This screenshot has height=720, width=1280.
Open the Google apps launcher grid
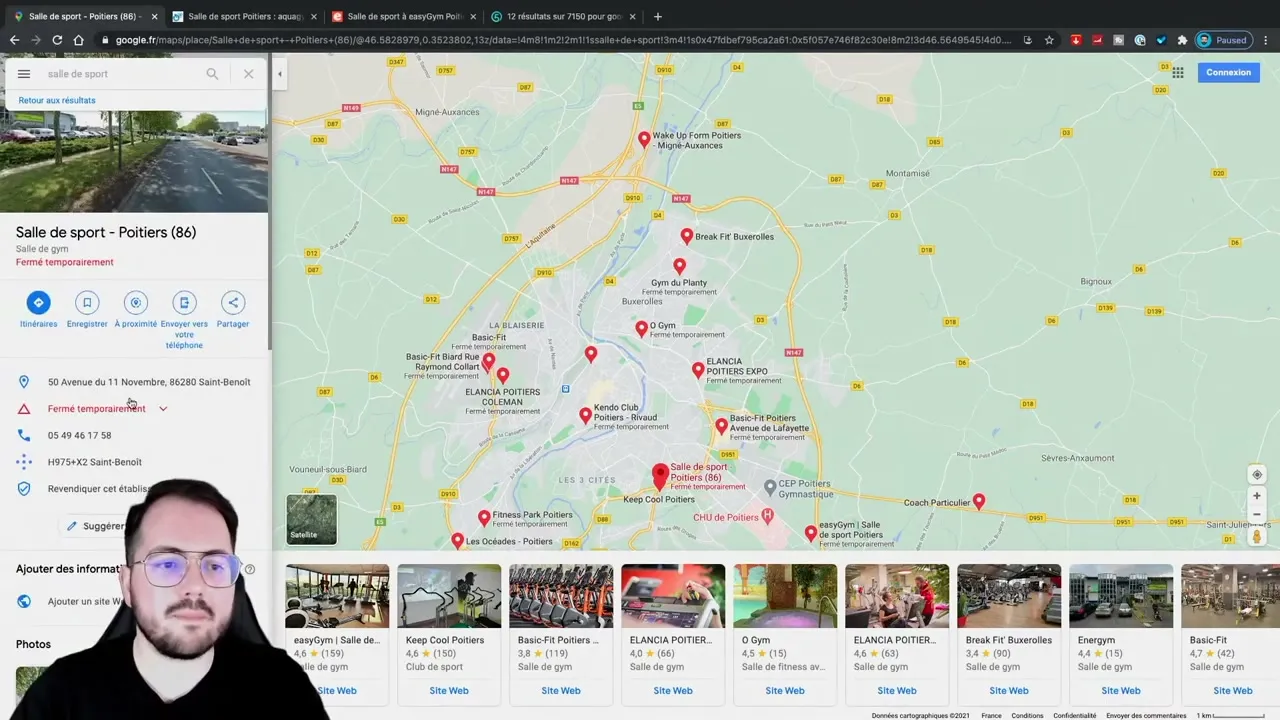click(1178, 72)
